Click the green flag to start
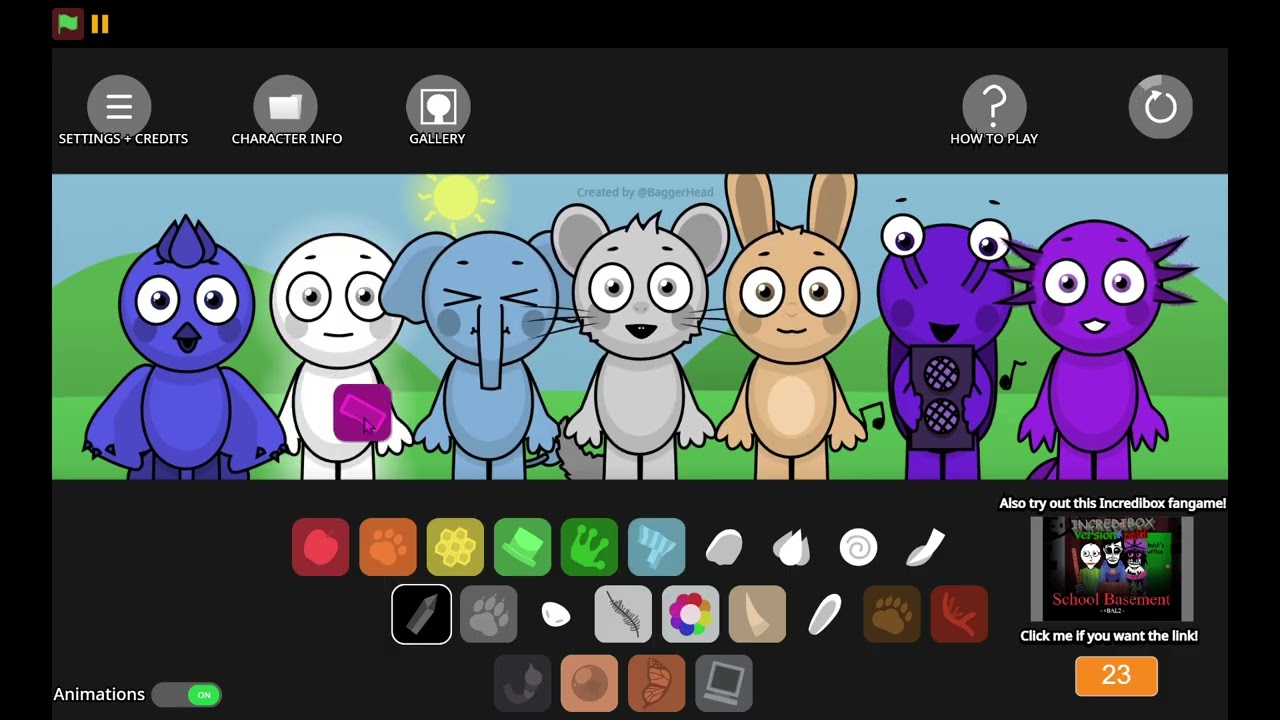 [68, 24]
